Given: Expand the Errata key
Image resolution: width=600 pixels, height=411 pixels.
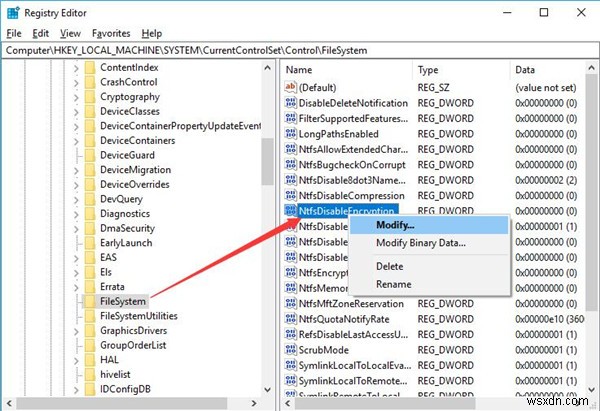Looking at the screenshot, I should pos(76,287).
